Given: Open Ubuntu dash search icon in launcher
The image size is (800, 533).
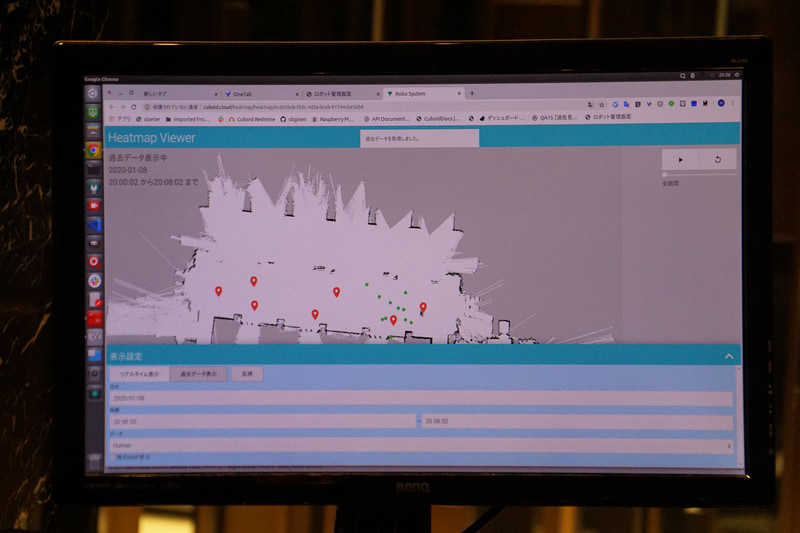Looking at the screenshot, I should click(93, 93).
